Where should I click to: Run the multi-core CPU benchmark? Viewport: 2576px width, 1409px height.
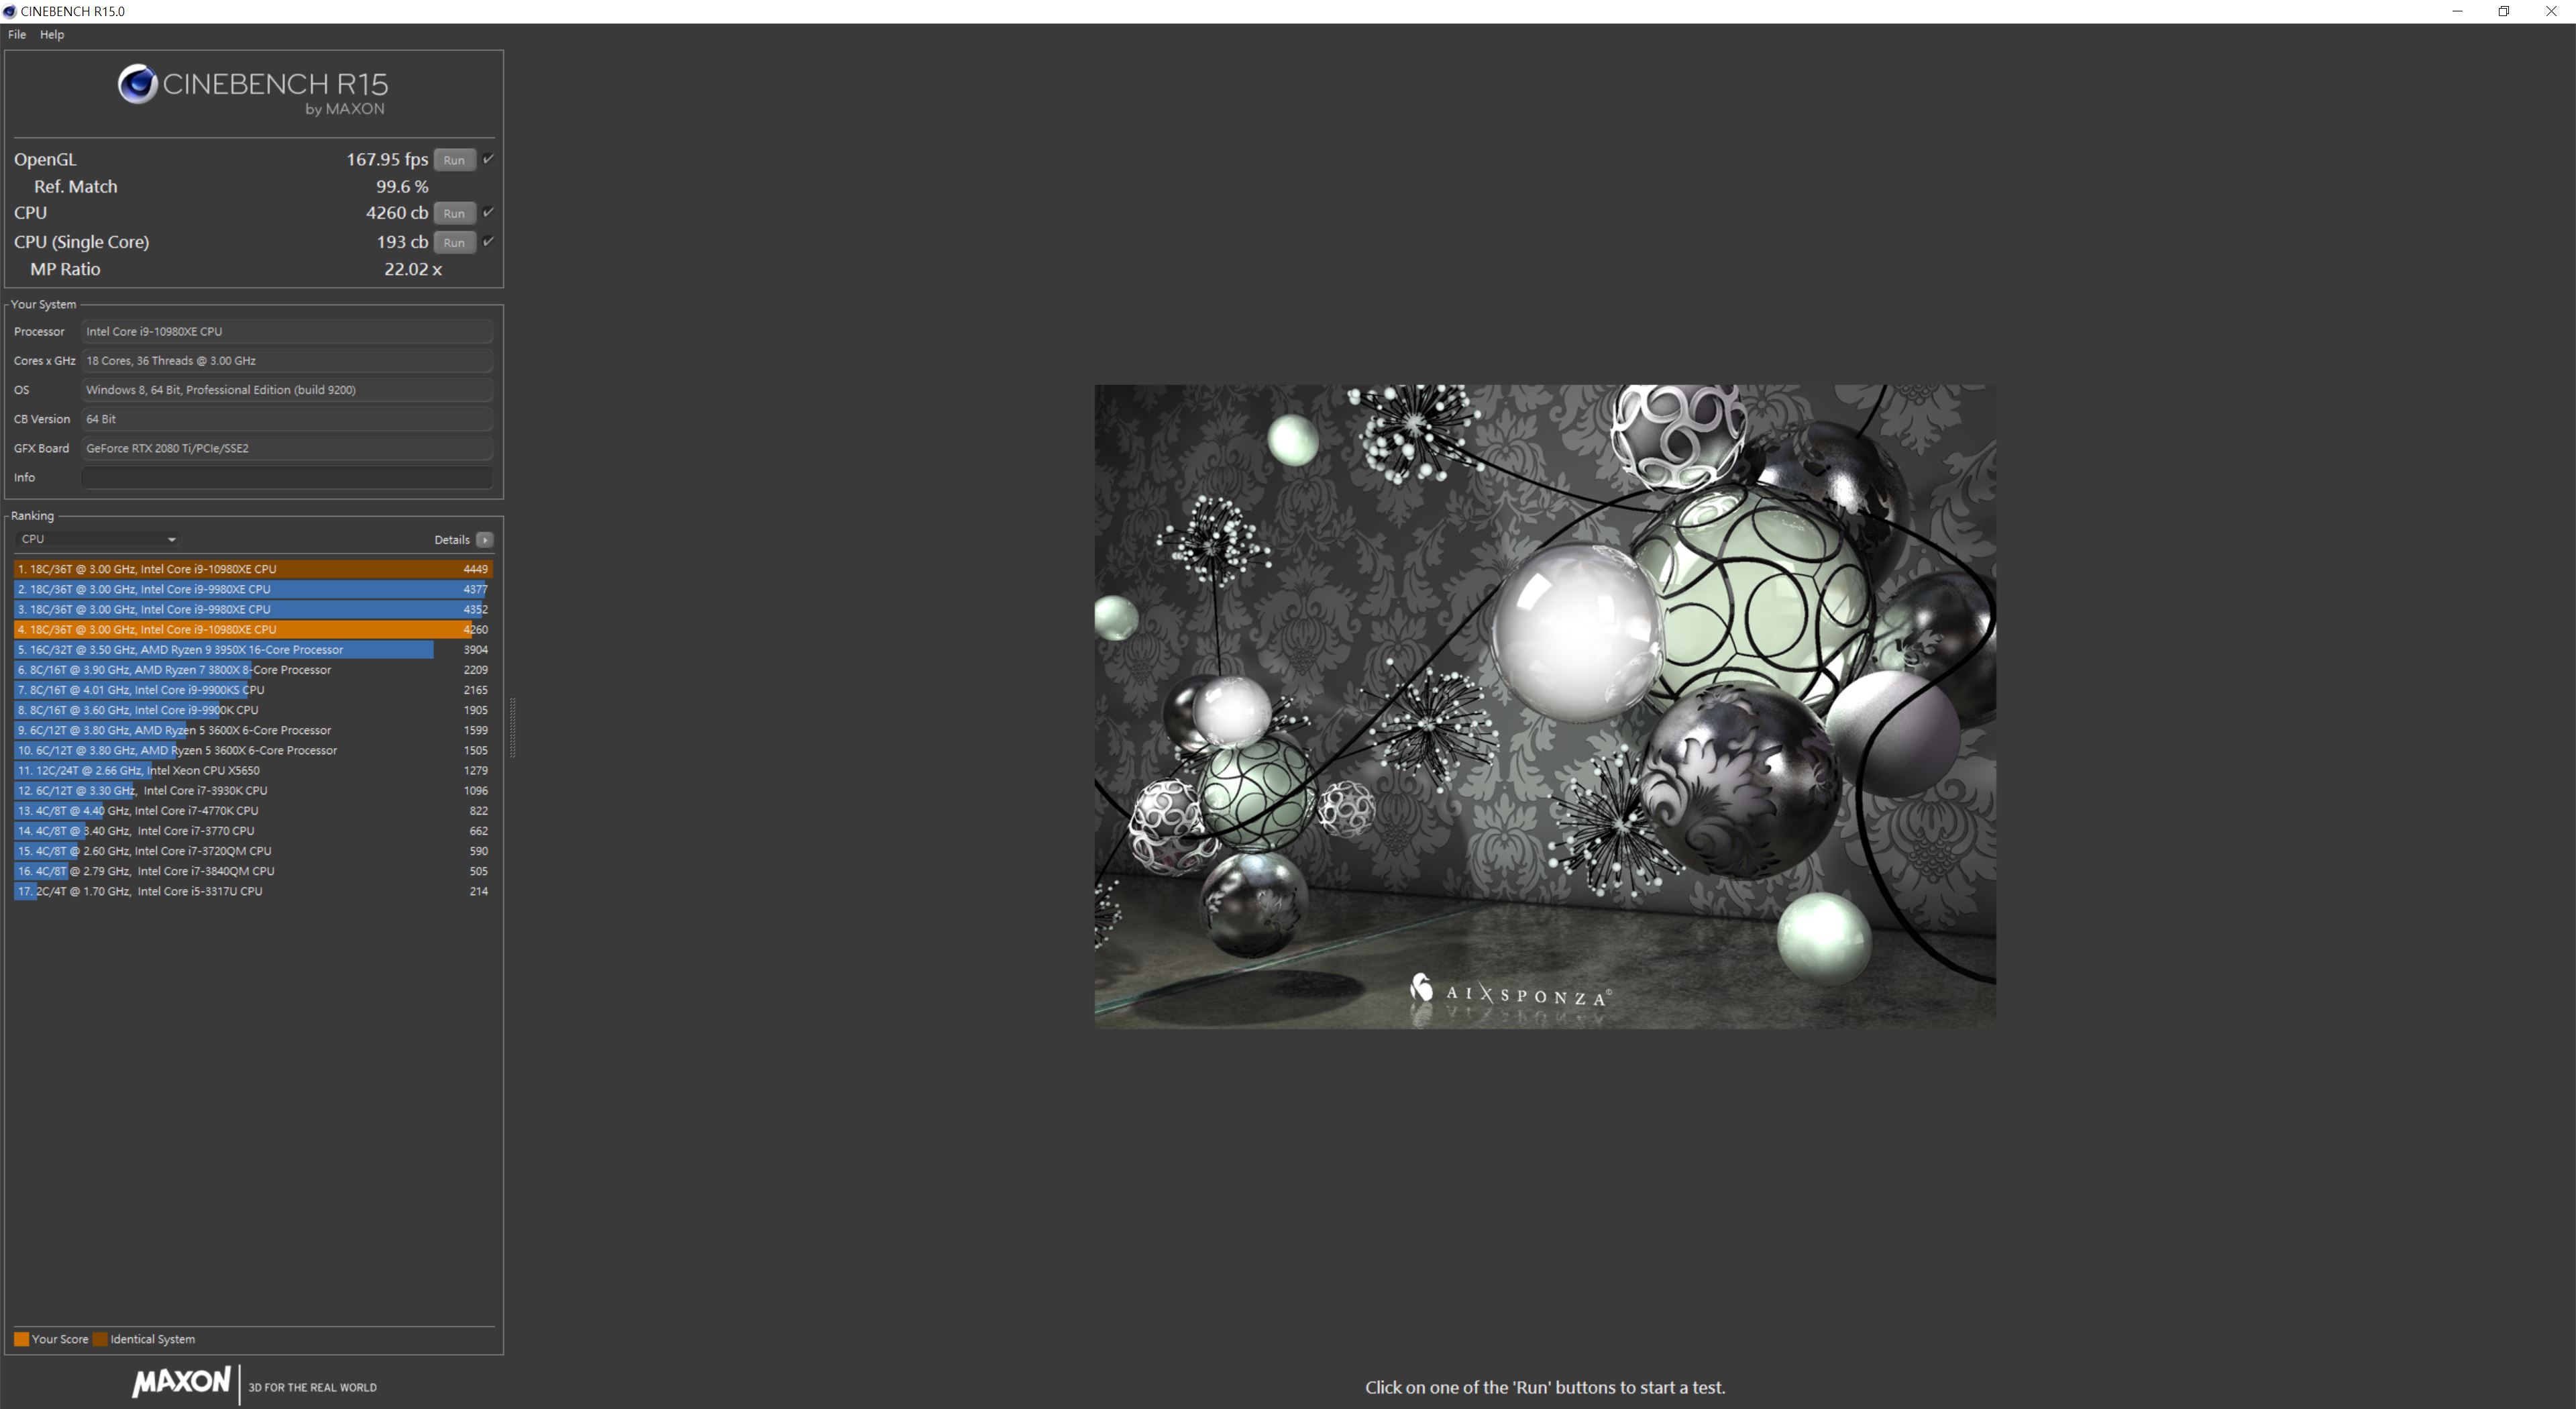(454, 213)
